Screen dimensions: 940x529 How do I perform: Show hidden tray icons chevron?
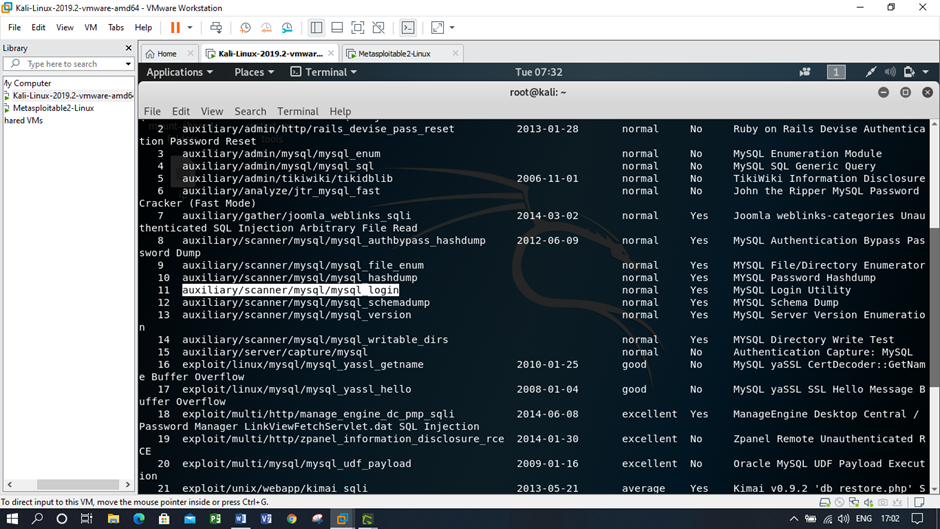pos(794,519)
